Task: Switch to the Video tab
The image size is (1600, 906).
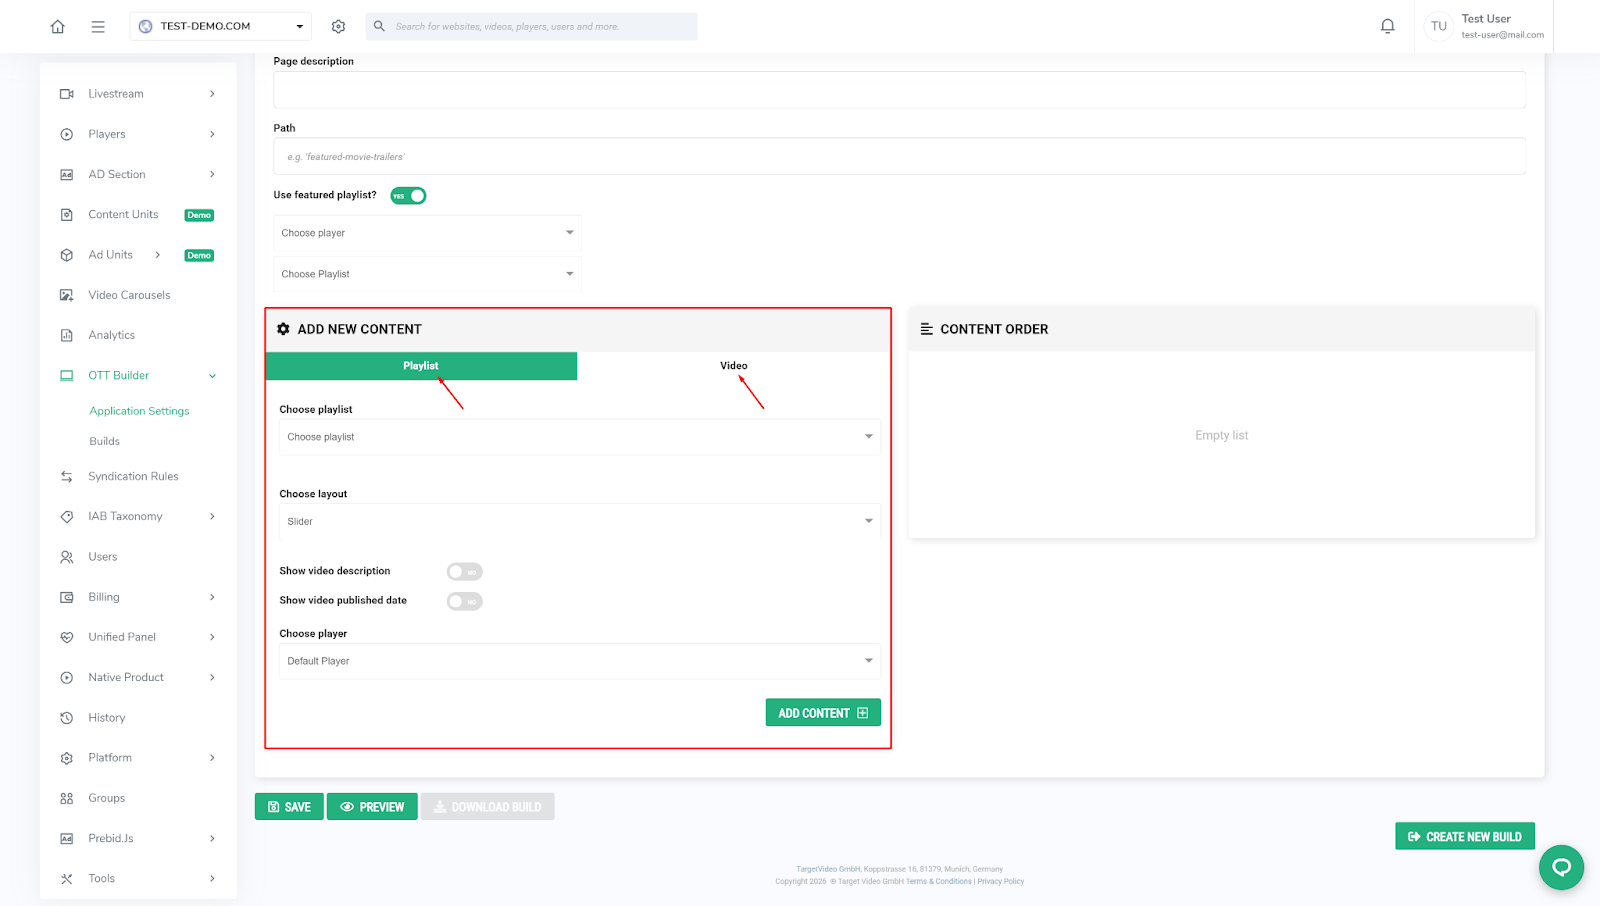Action: (x=733, y=366)
